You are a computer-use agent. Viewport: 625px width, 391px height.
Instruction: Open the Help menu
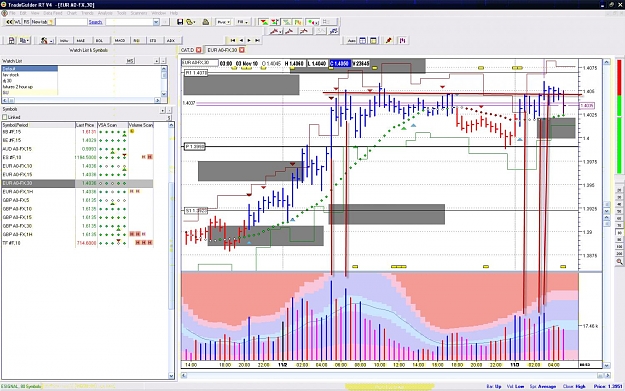[x=174, y=13]
